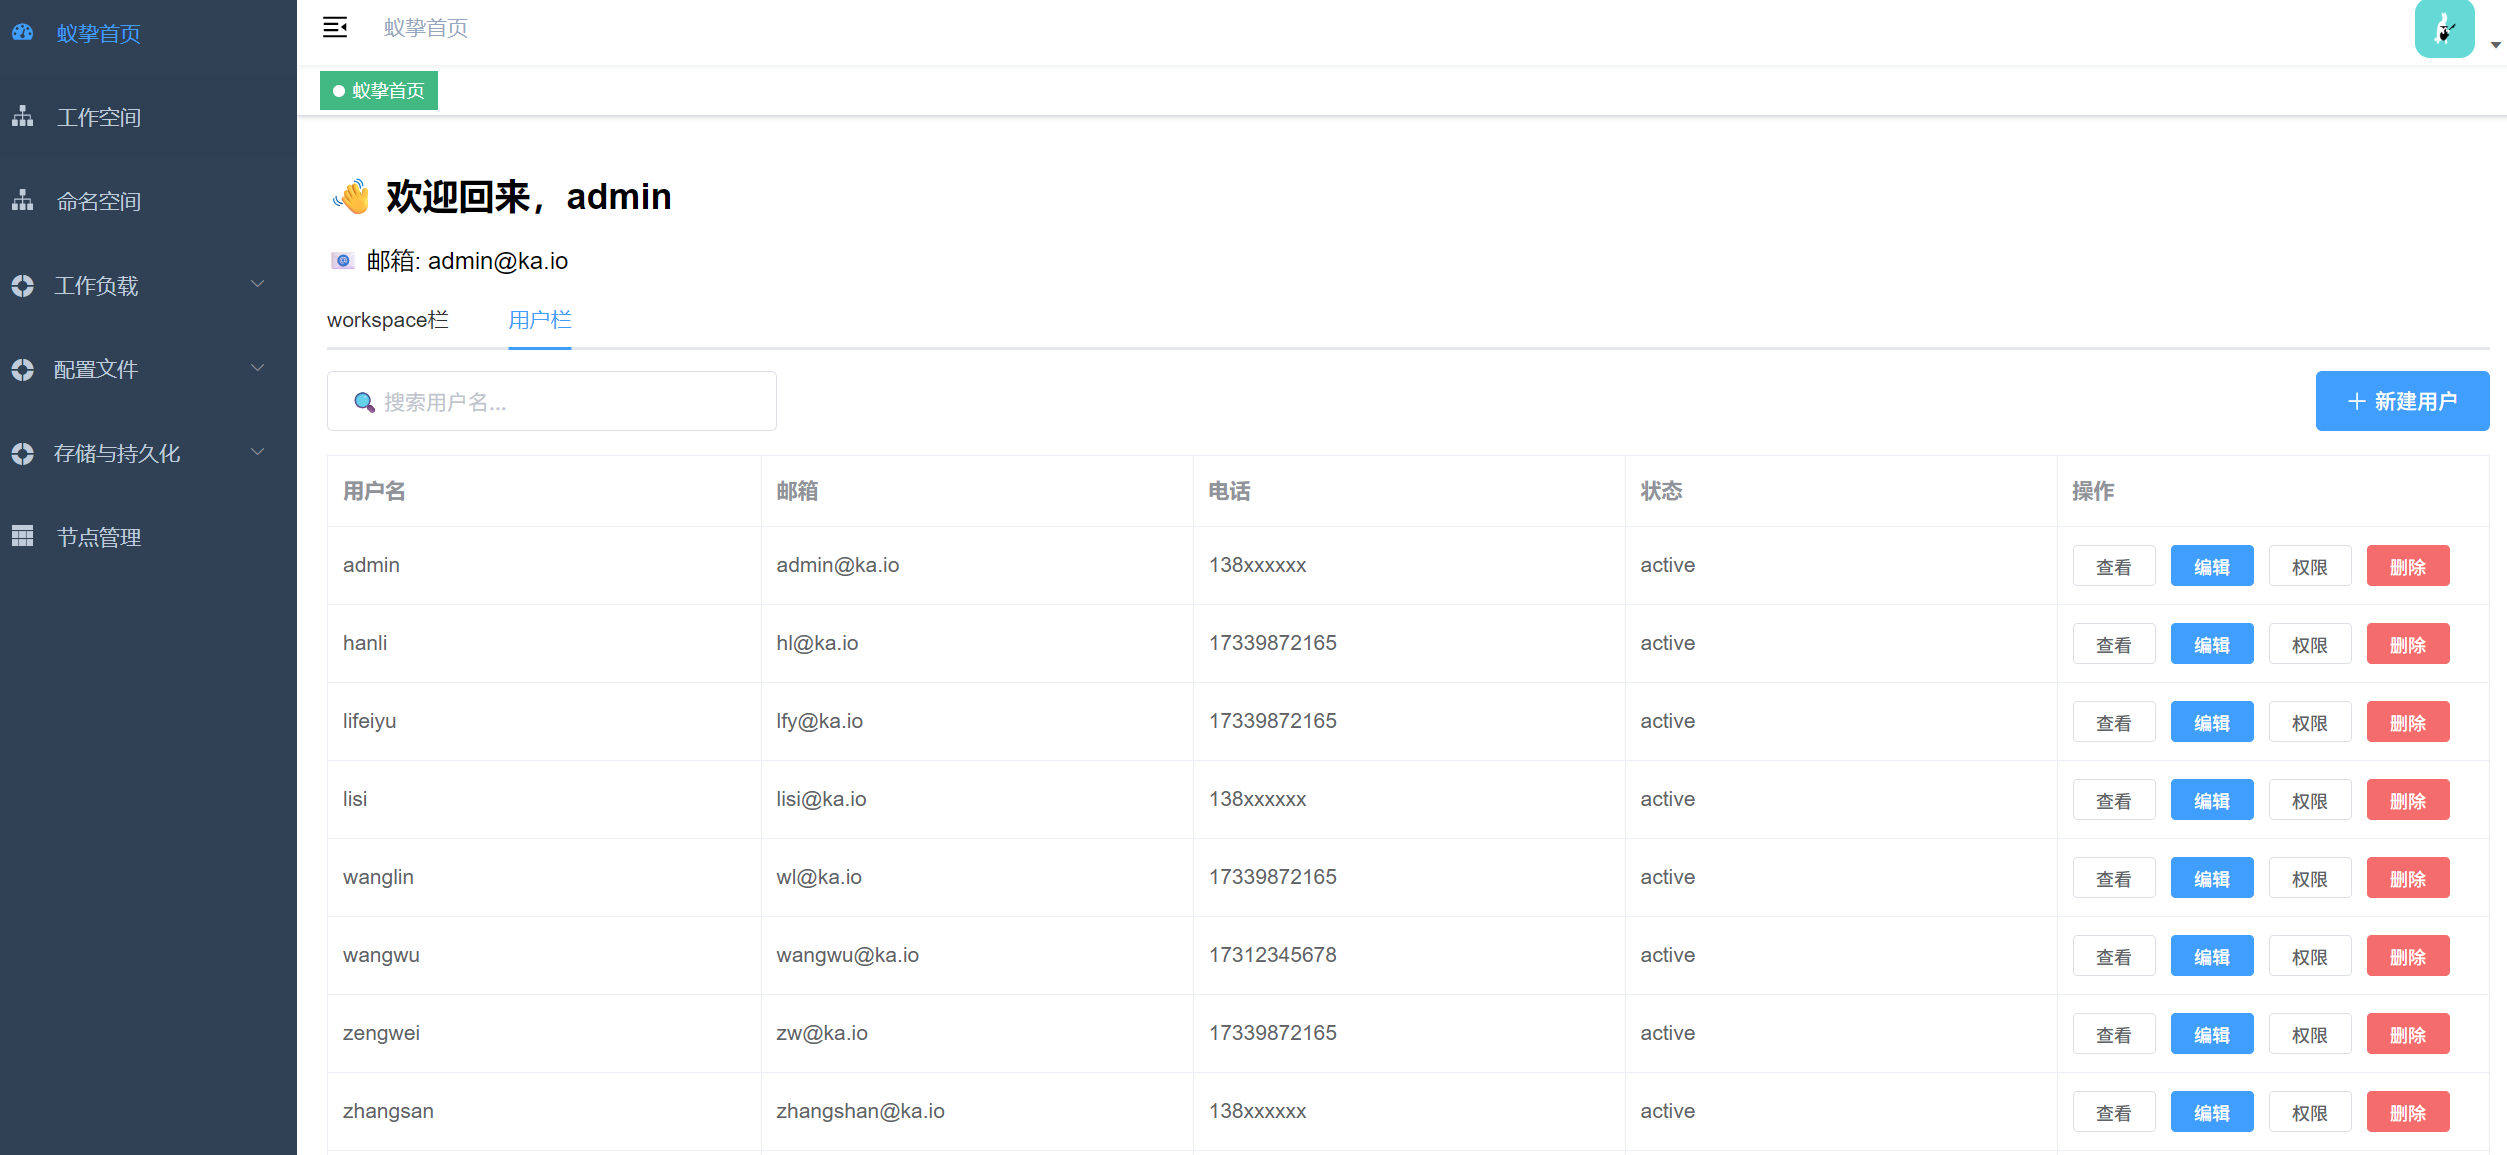
Task: Click the user avatar image at top right
Action: point(2443,30)
